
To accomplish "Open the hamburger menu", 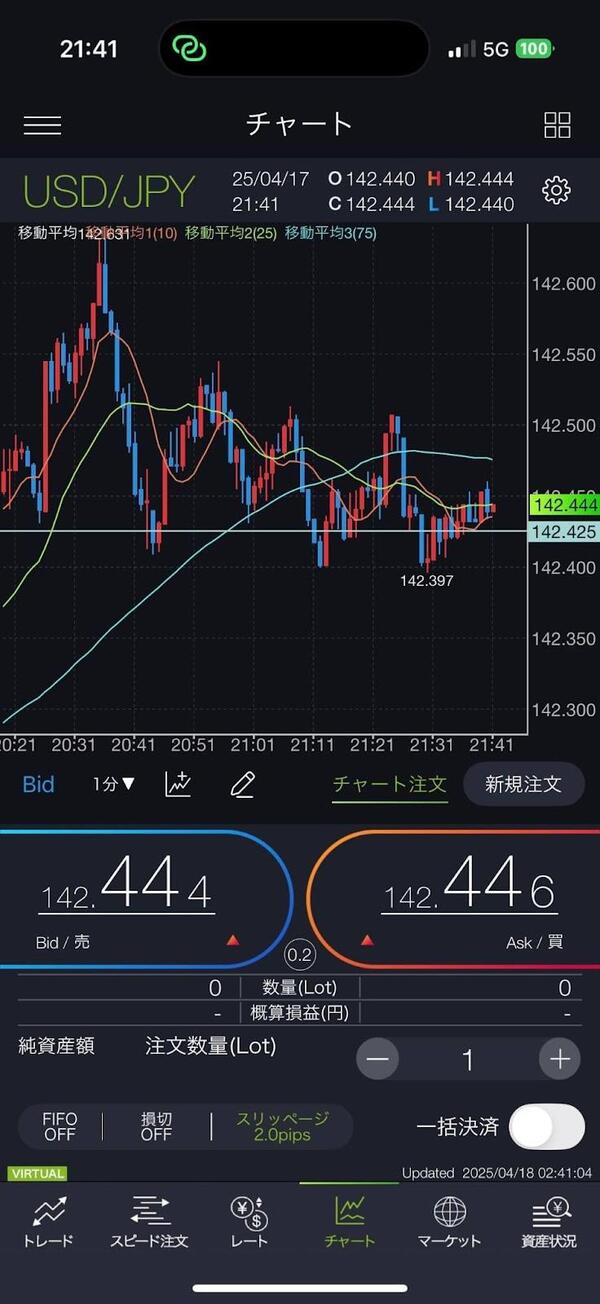I will pyautogui.click(x=42, y=125).
